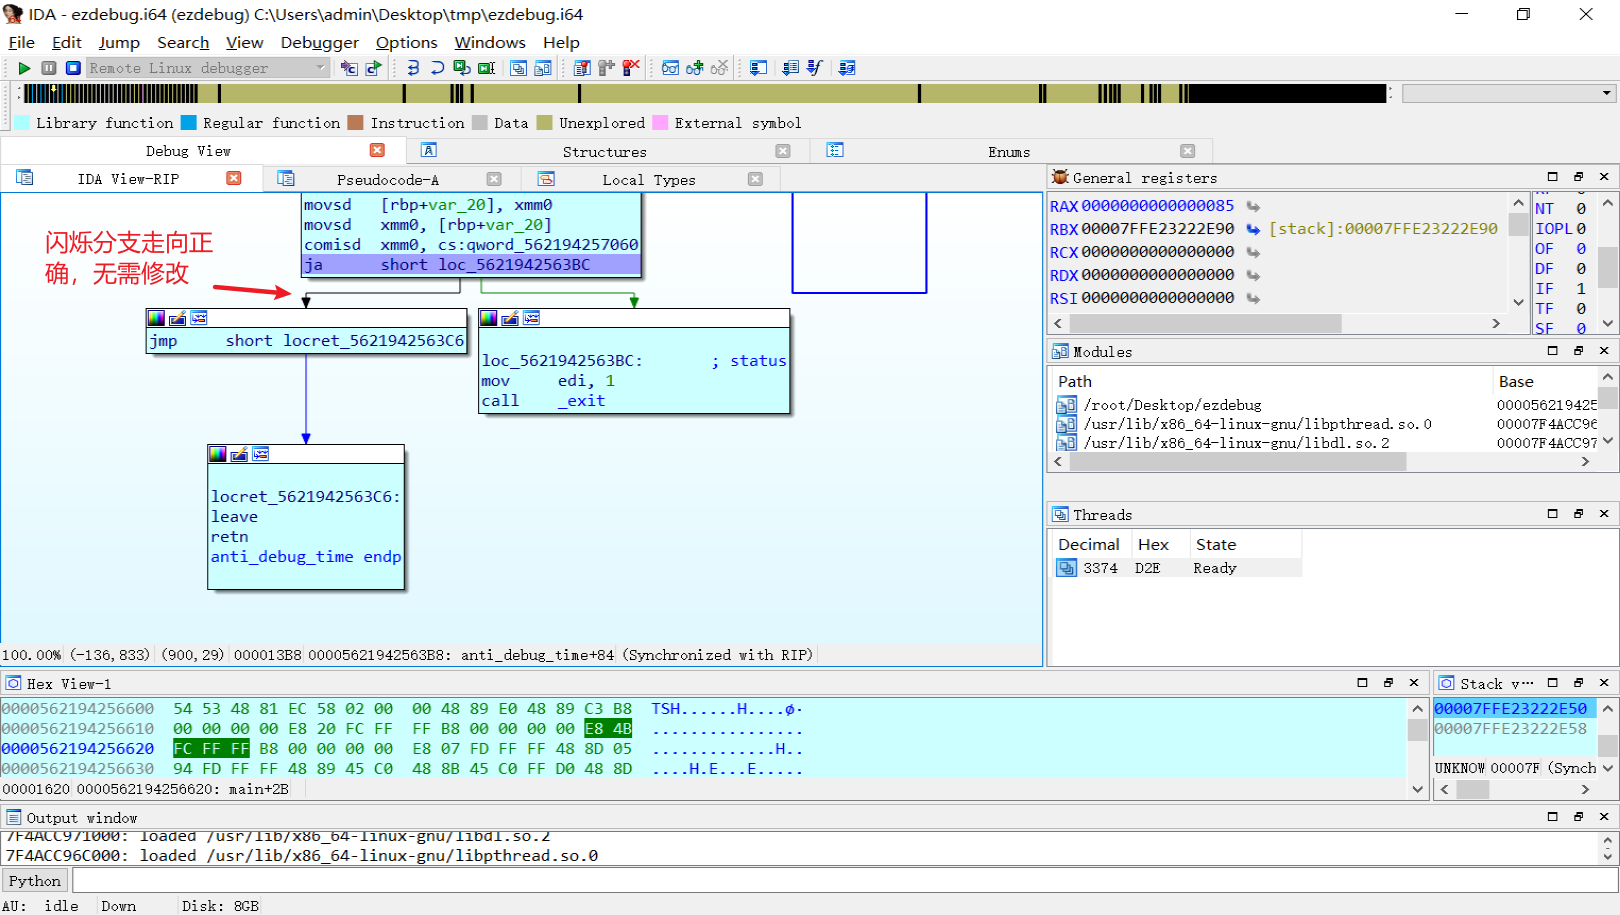This screenshot has height=915, width=1620.
Task: Click the call _exit instruction
Action: pyautogui.click(x=543, y=401)
